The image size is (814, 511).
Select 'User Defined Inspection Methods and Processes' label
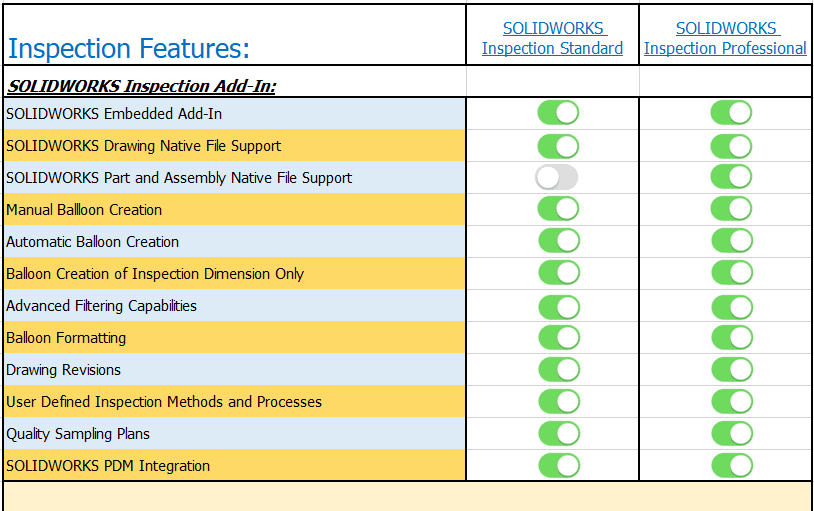coord(164,402)
